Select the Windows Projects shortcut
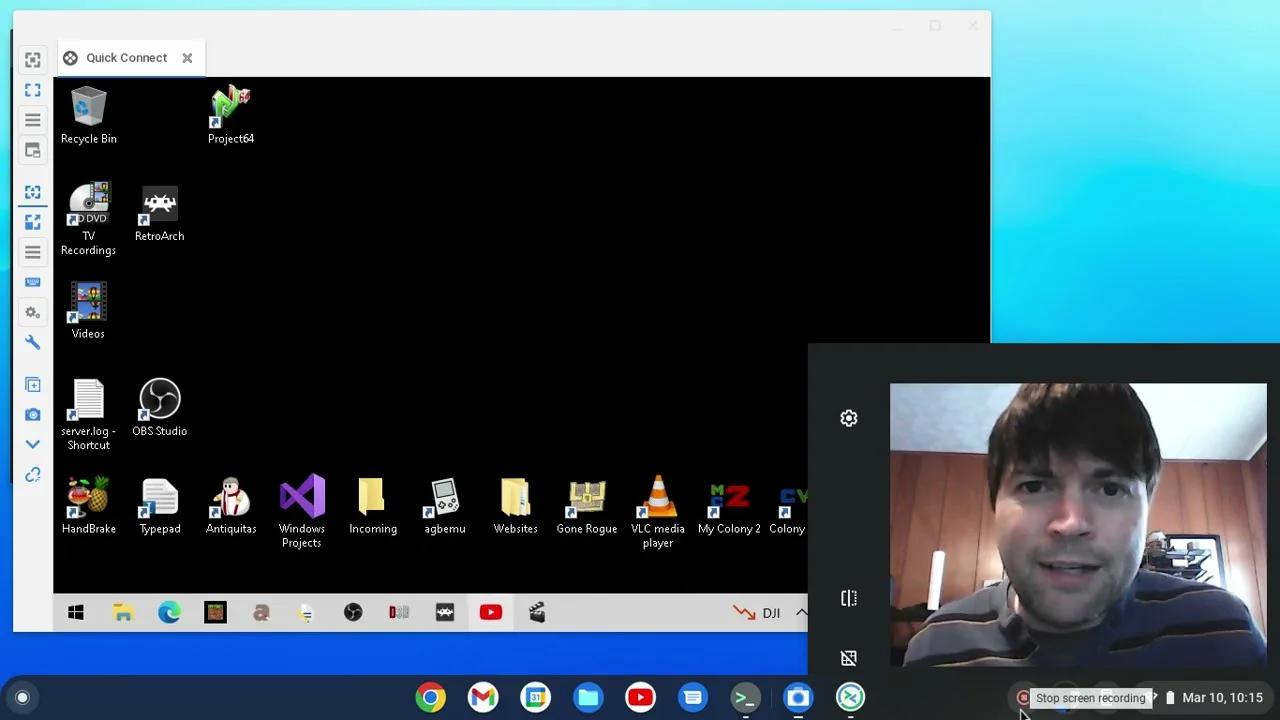 (x=302, y=512)
